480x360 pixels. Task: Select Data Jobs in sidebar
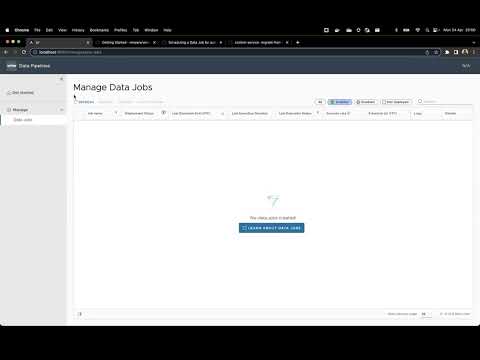tap(23, 120)
